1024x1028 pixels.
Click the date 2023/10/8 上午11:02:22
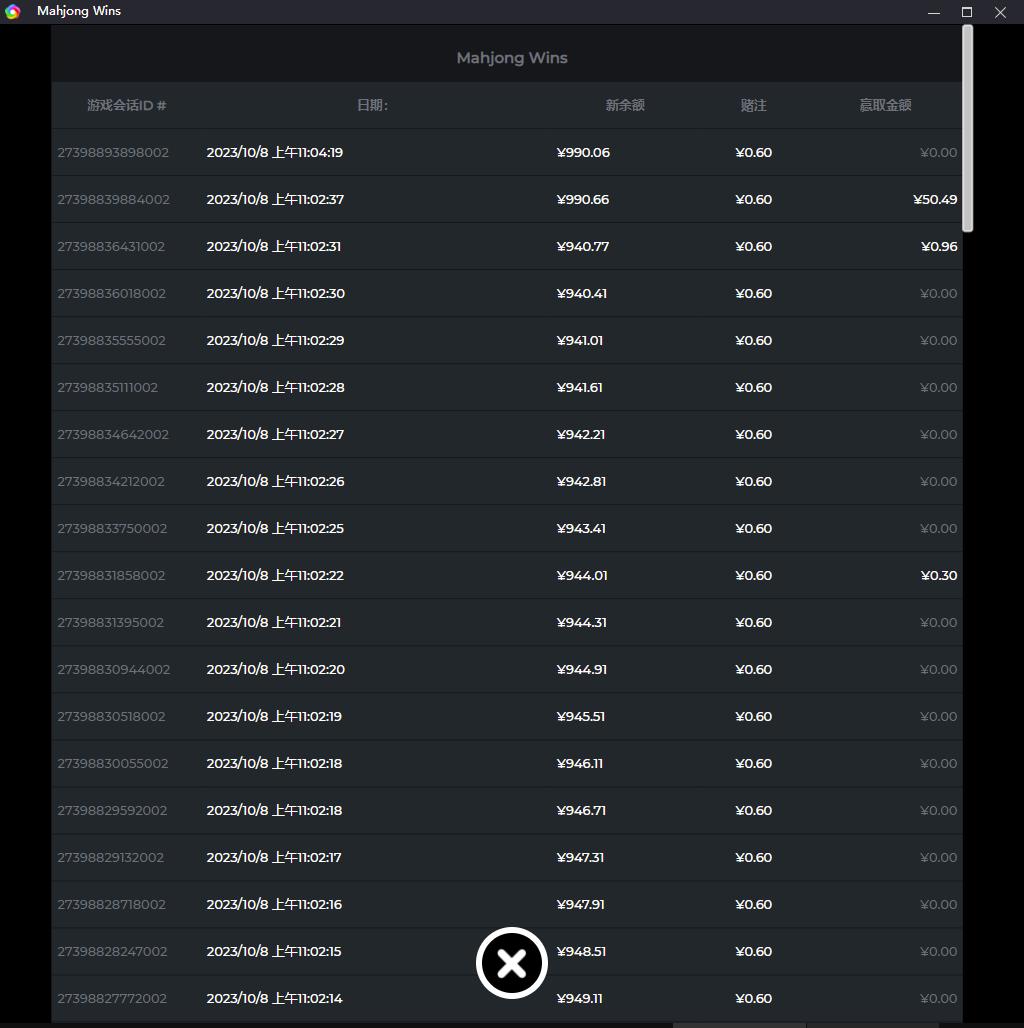click(x=275, y=575)
